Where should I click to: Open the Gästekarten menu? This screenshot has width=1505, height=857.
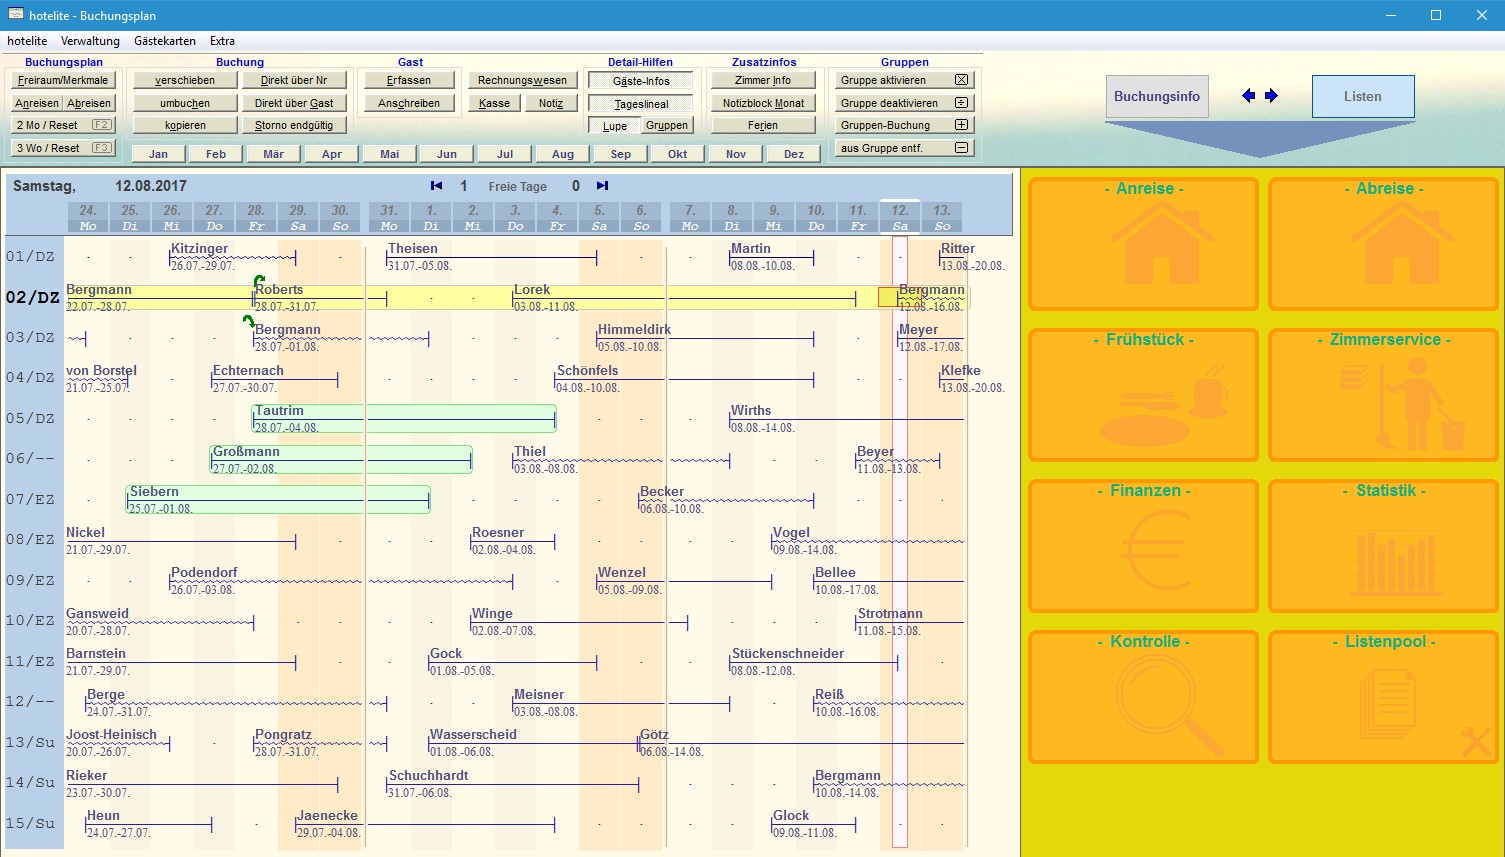tap(165, 41)
